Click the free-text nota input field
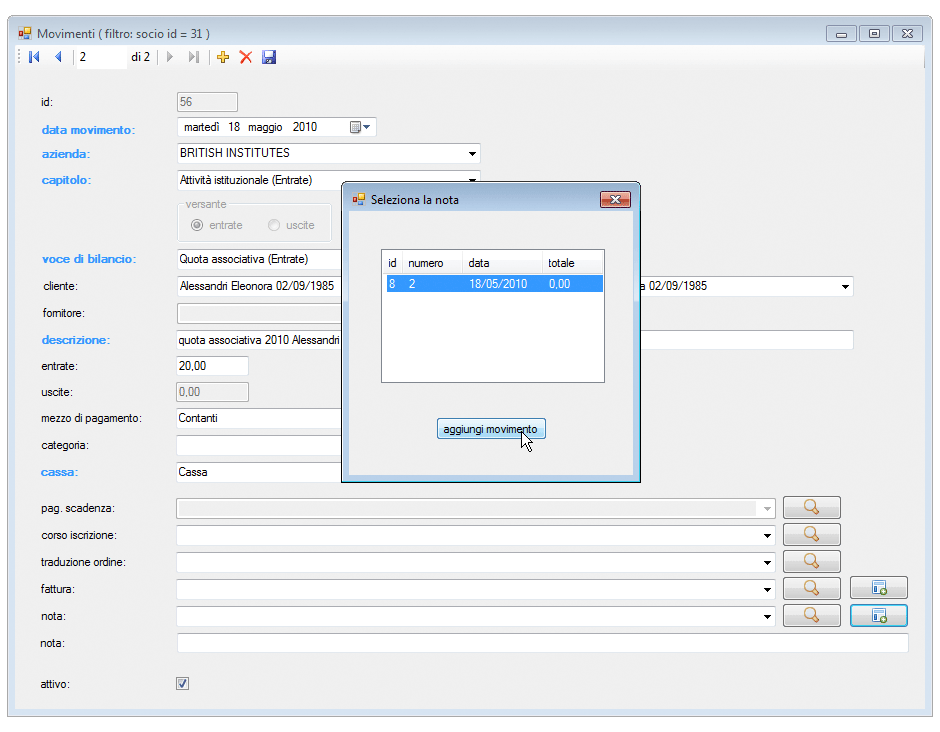Viewport: 940px width, 732px height. point(543,643)
